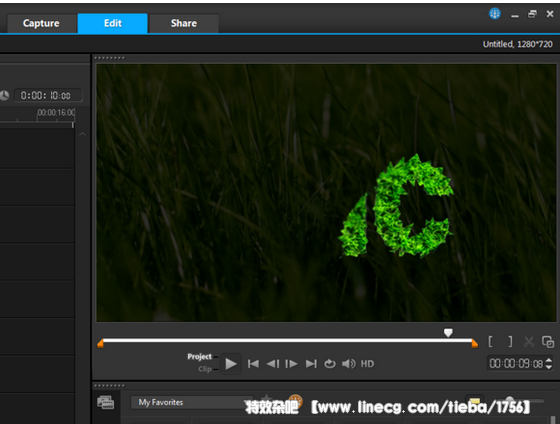Click the right orange trim marker
Viewport: 560px width, 424px height.
point(475,344)
